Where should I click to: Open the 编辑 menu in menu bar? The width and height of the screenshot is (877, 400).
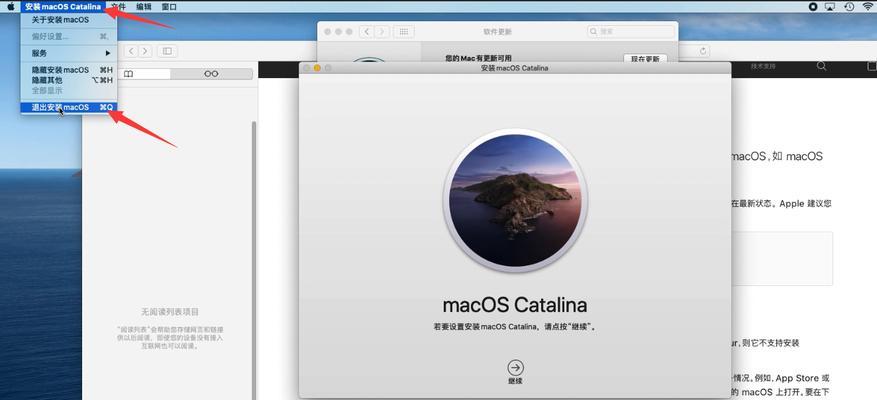(x=144, y=7)
